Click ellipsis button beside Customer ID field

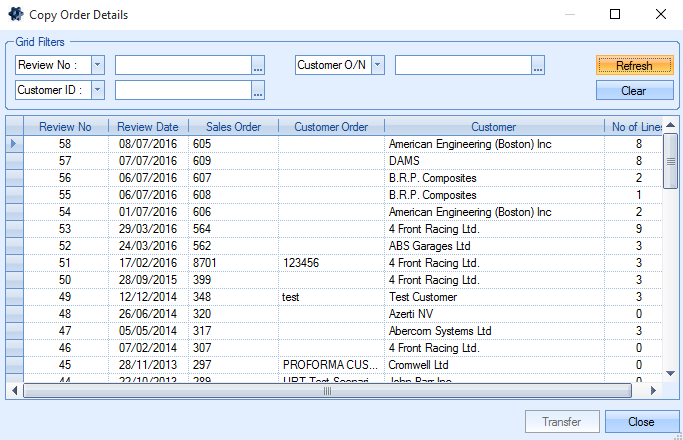coord(258,91)
